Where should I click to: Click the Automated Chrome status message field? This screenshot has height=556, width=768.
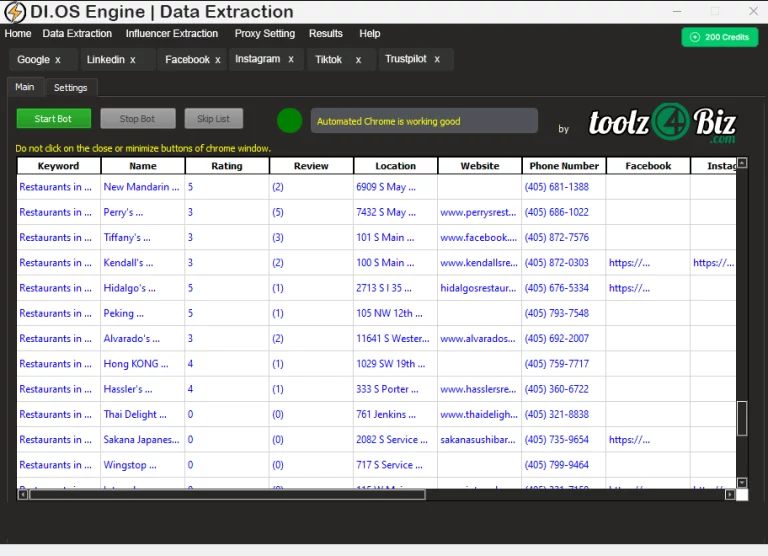(x=424, y=121)
